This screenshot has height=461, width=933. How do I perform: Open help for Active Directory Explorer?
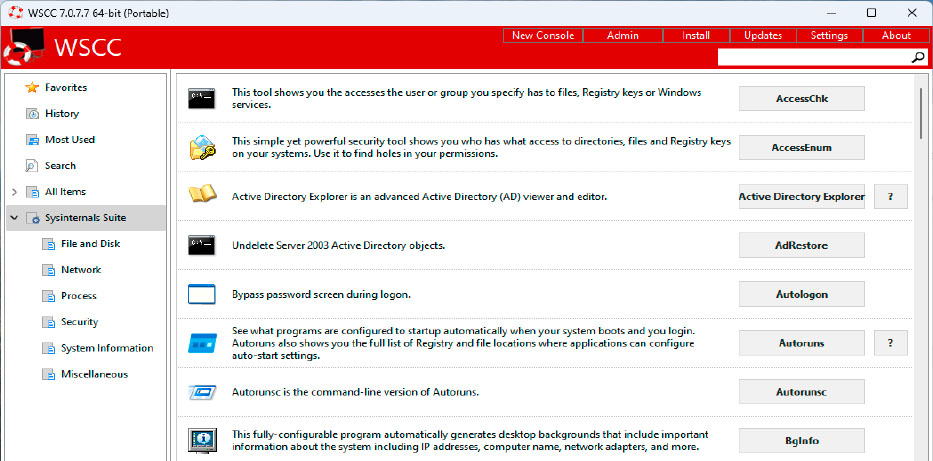[x=891, y=196]
